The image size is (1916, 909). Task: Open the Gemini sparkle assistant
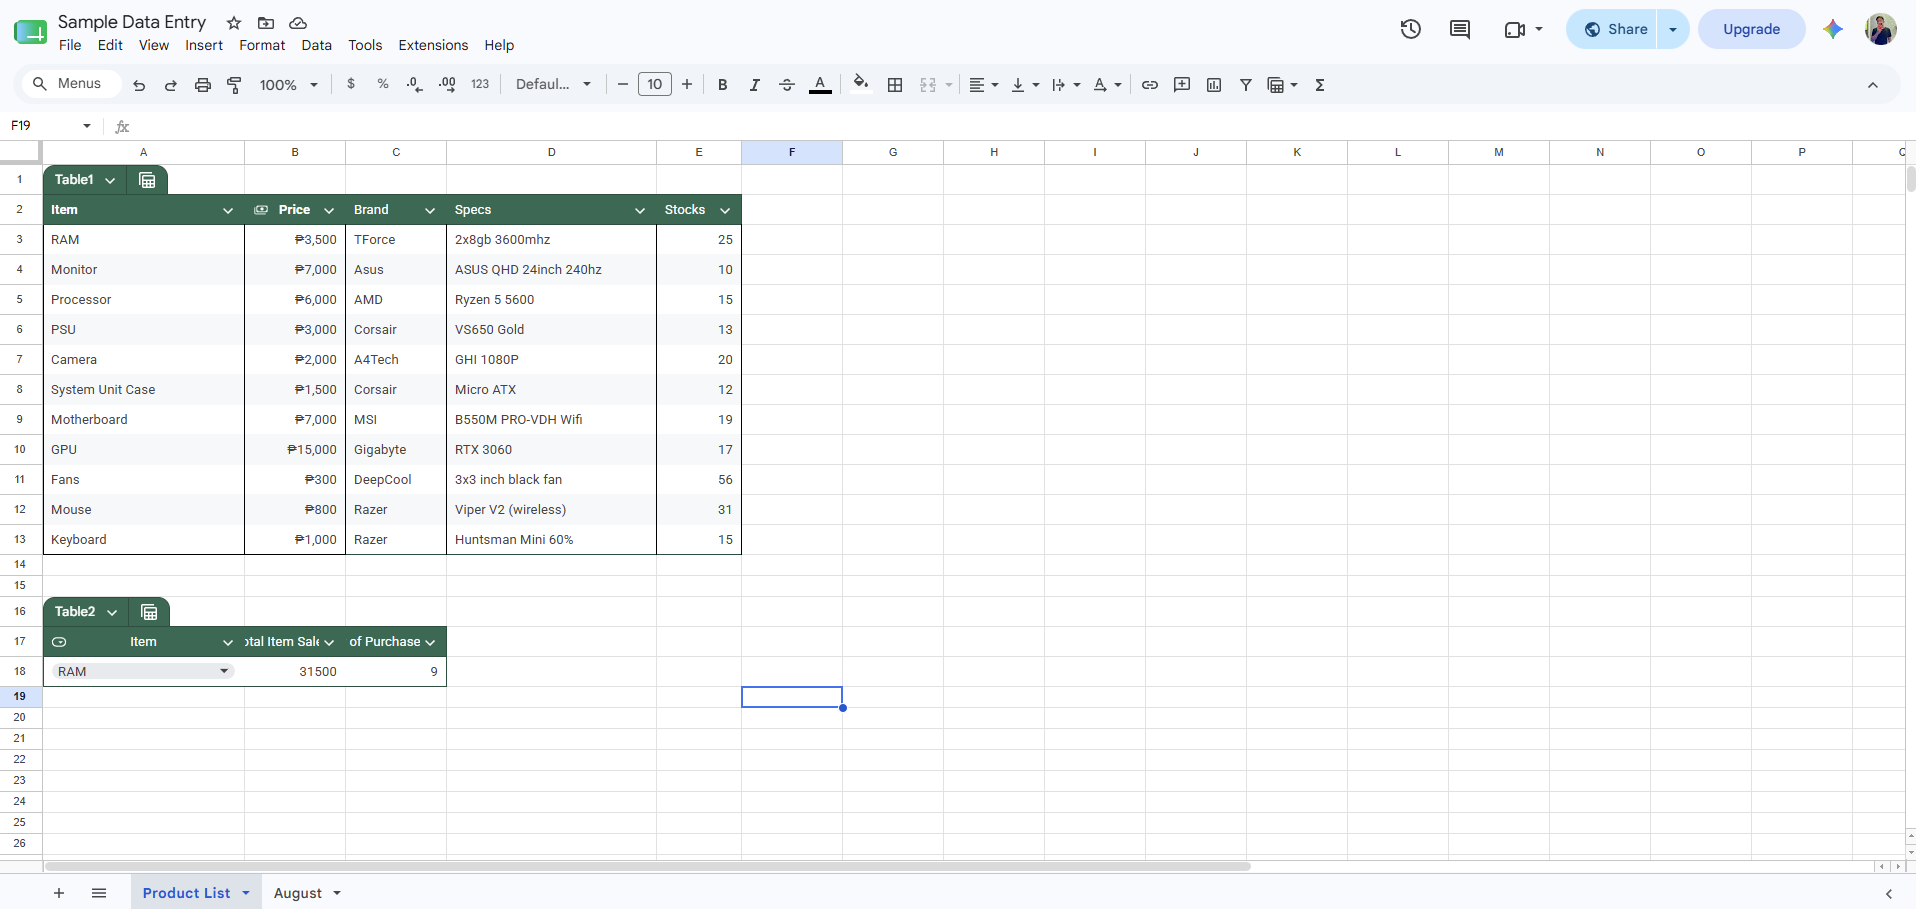point(1833,29)
